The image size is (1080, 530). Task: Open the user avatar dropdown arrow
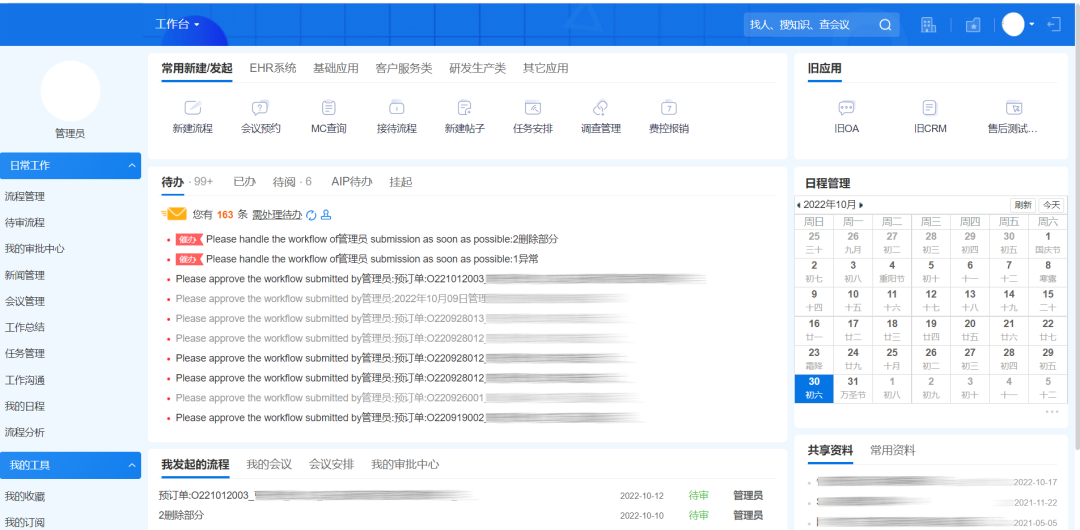(x=1032, y=24)
